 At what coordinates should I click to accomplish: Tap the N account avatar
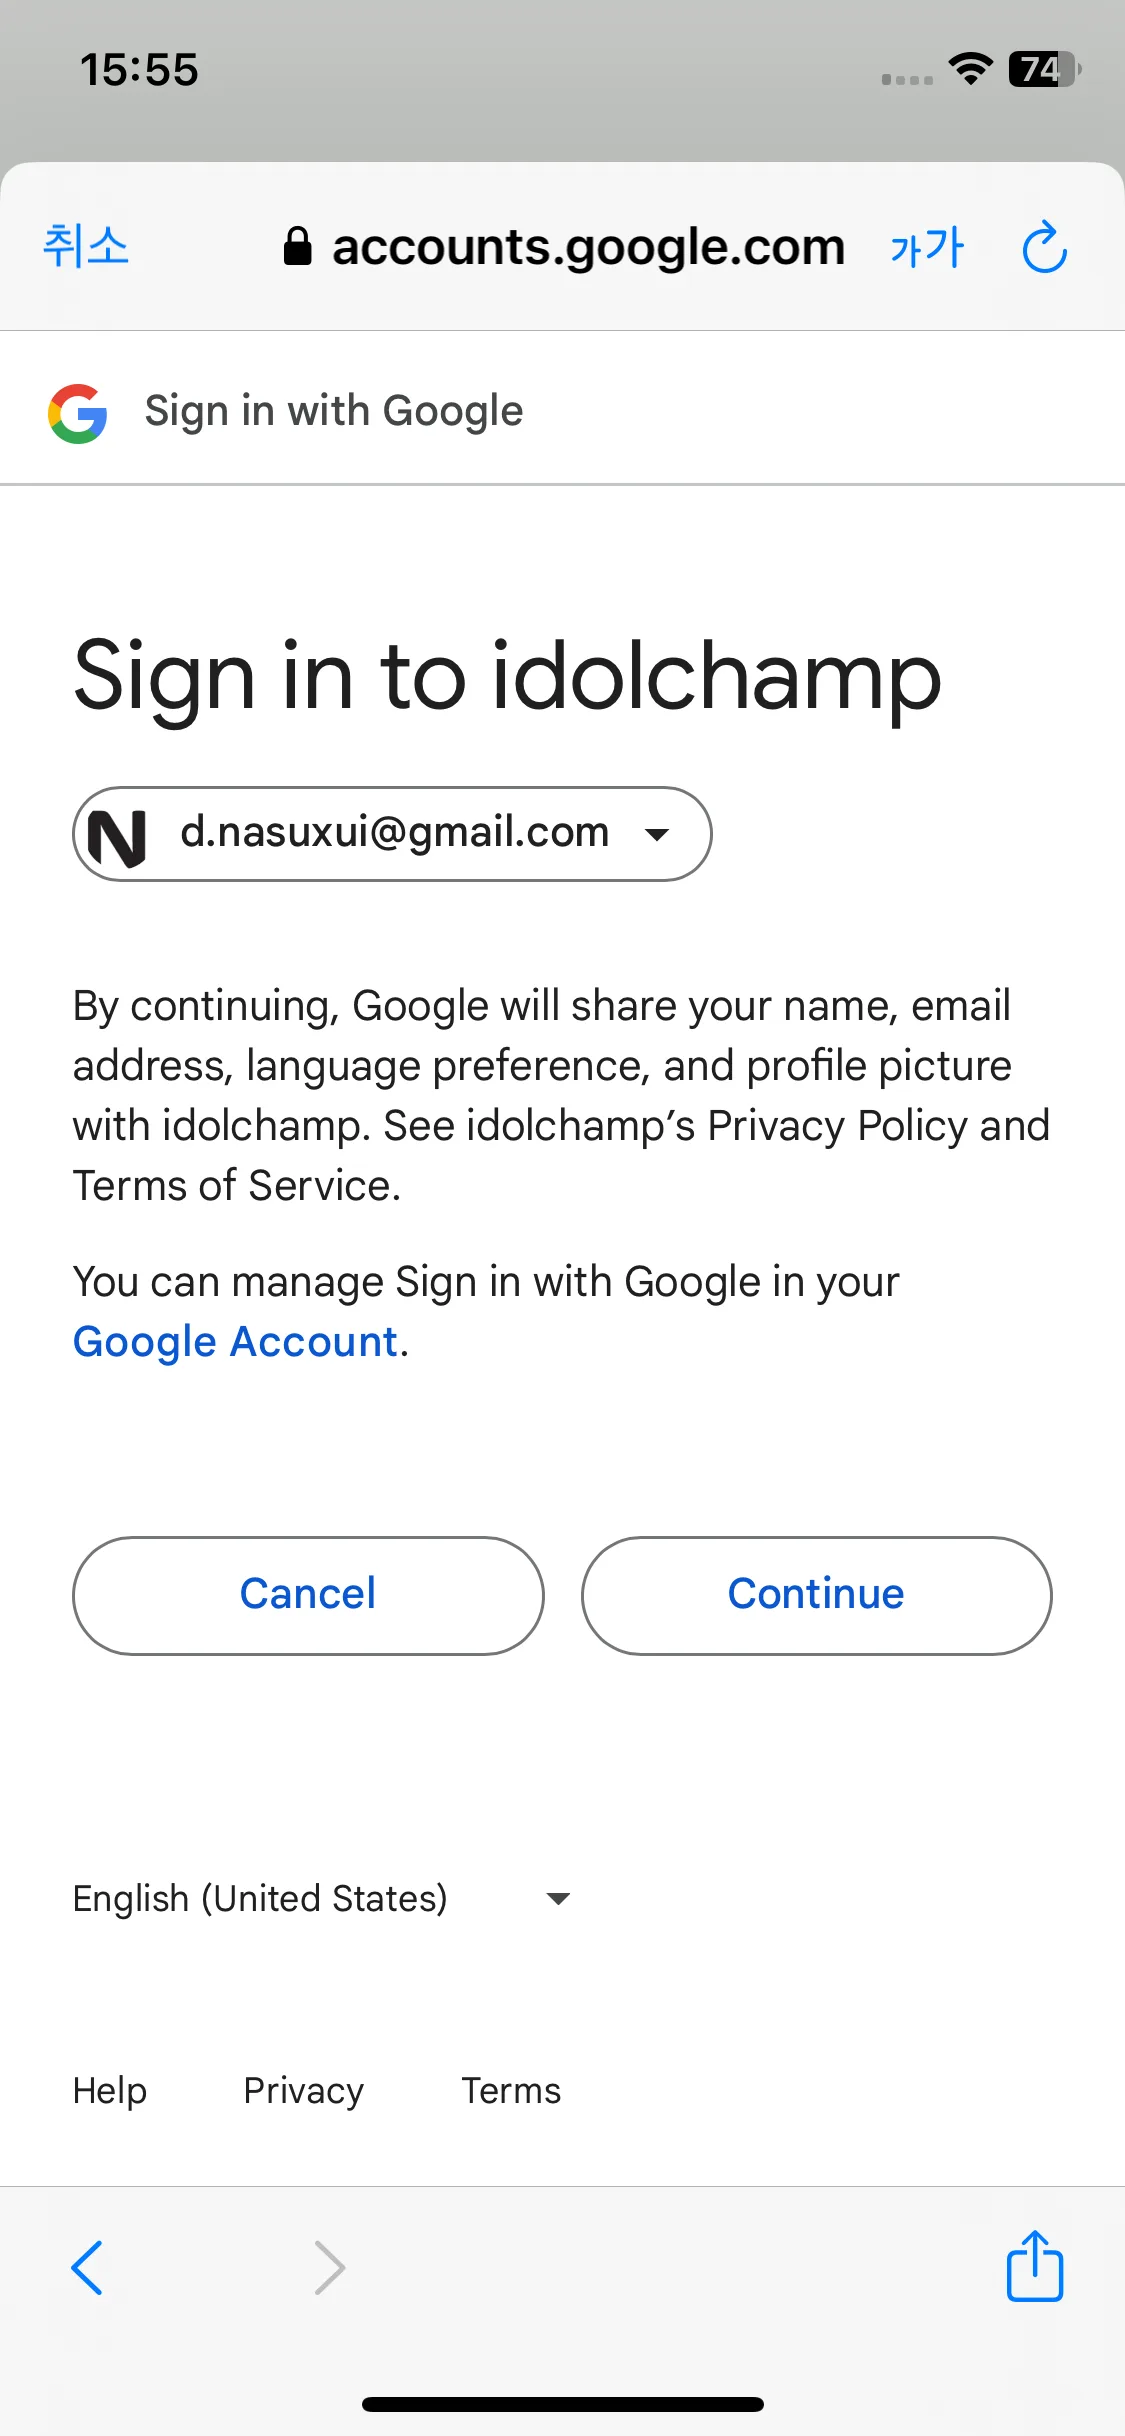coord(117,835)
